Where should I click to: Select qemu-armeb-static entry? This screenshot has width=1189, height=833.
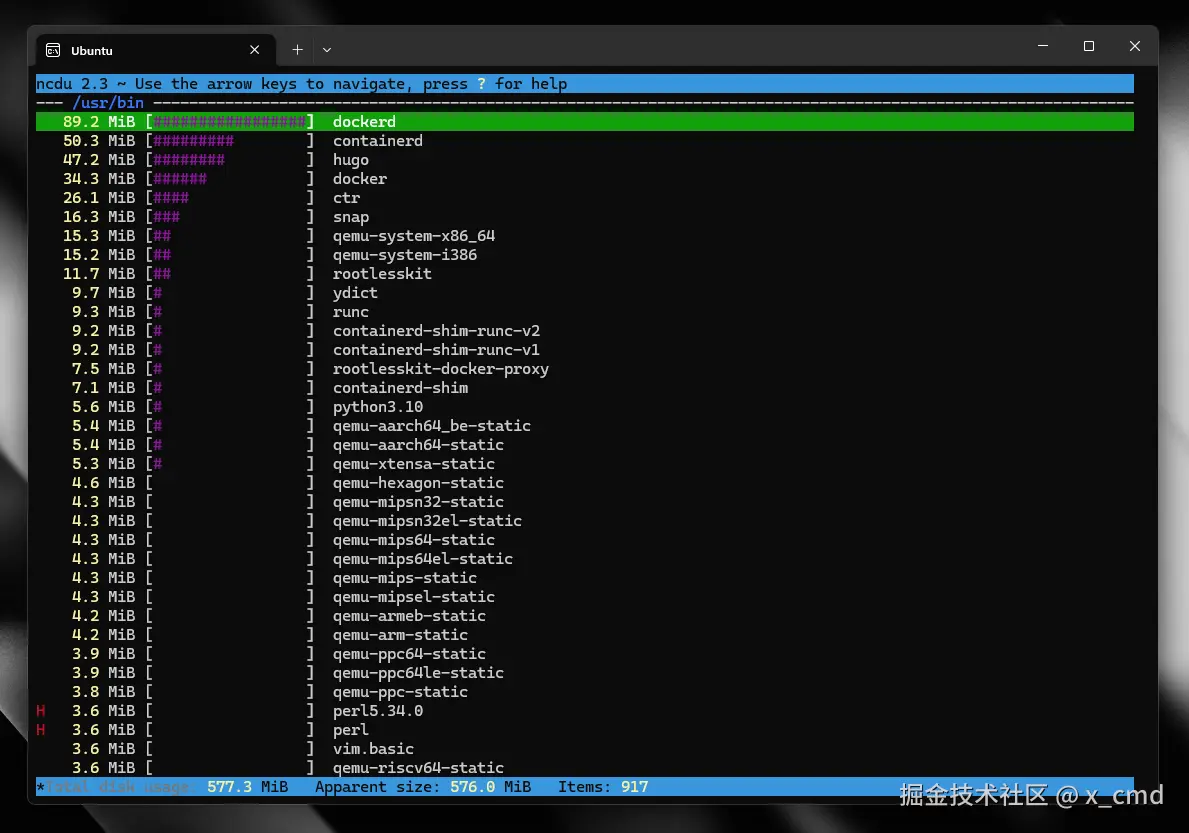coord(585,615)
